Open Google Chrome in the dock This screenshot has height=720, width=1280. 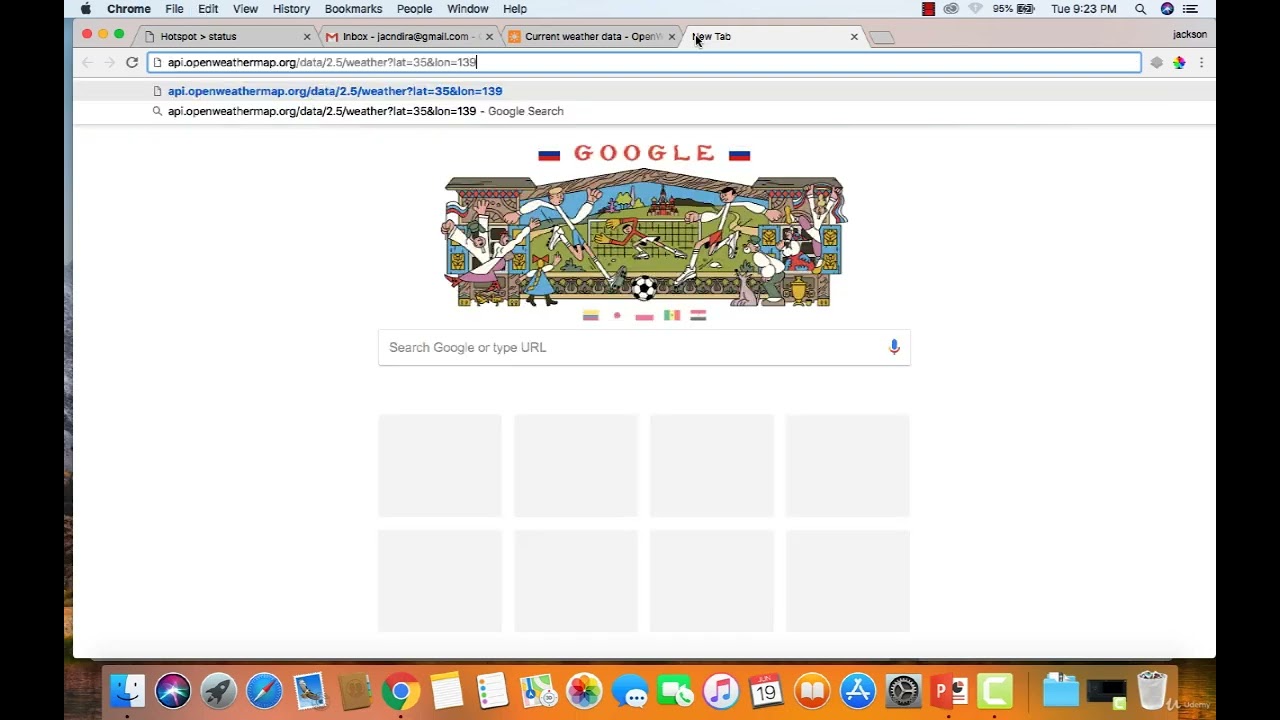click(x=400, y=691)
